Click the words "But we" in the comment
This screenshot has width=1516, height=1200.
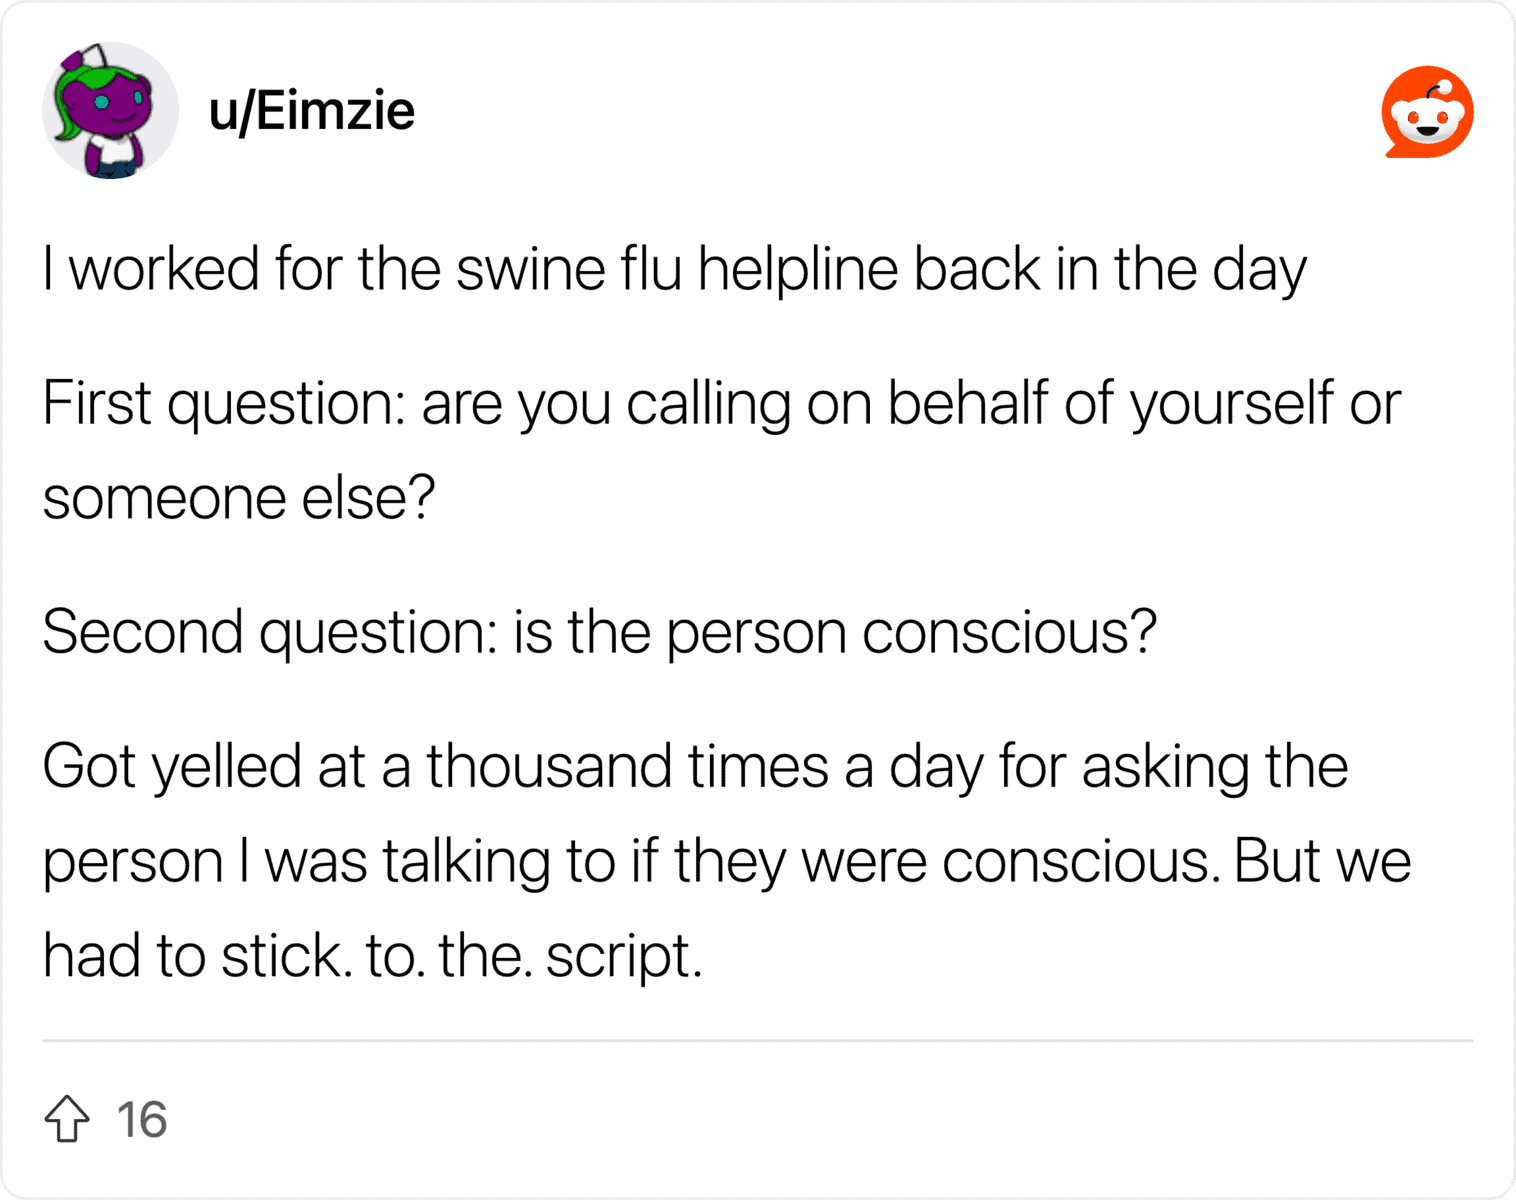(x=1322, y=861)
